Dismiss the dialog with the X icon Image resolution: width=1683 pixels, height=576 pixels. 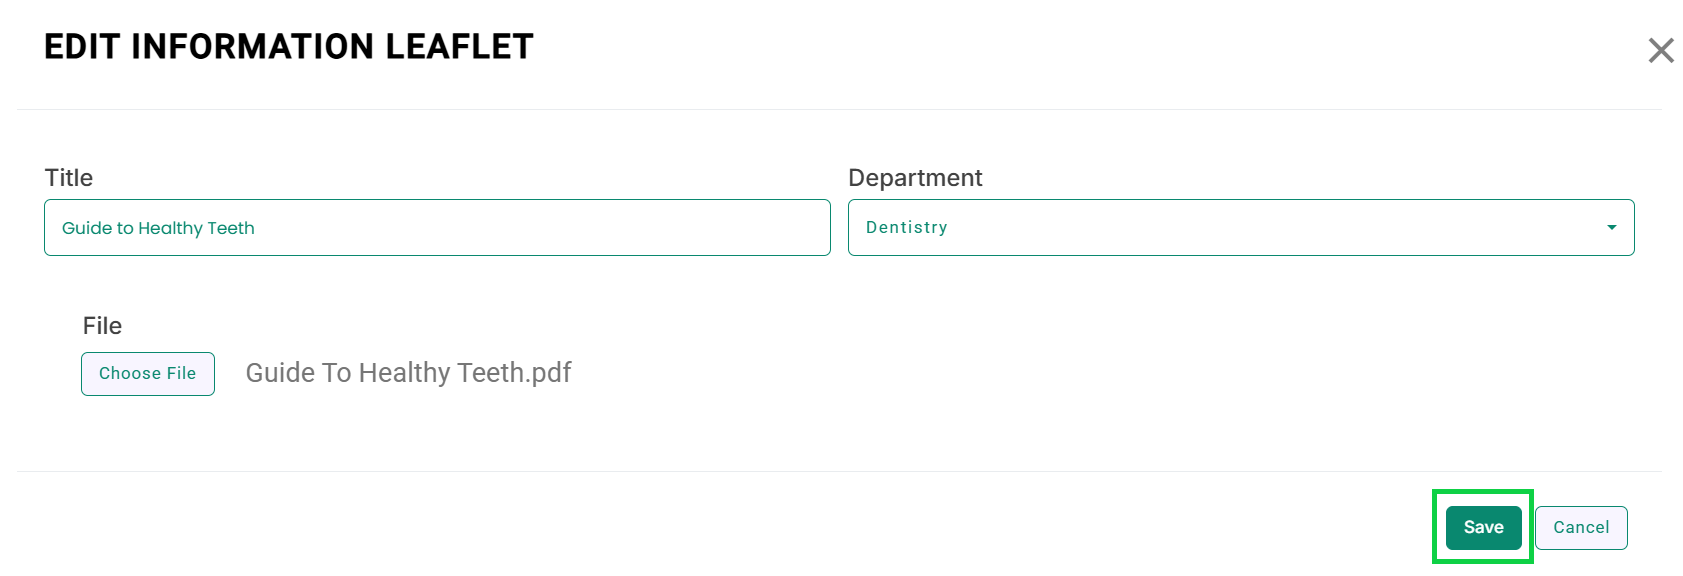coord(1660,50)
